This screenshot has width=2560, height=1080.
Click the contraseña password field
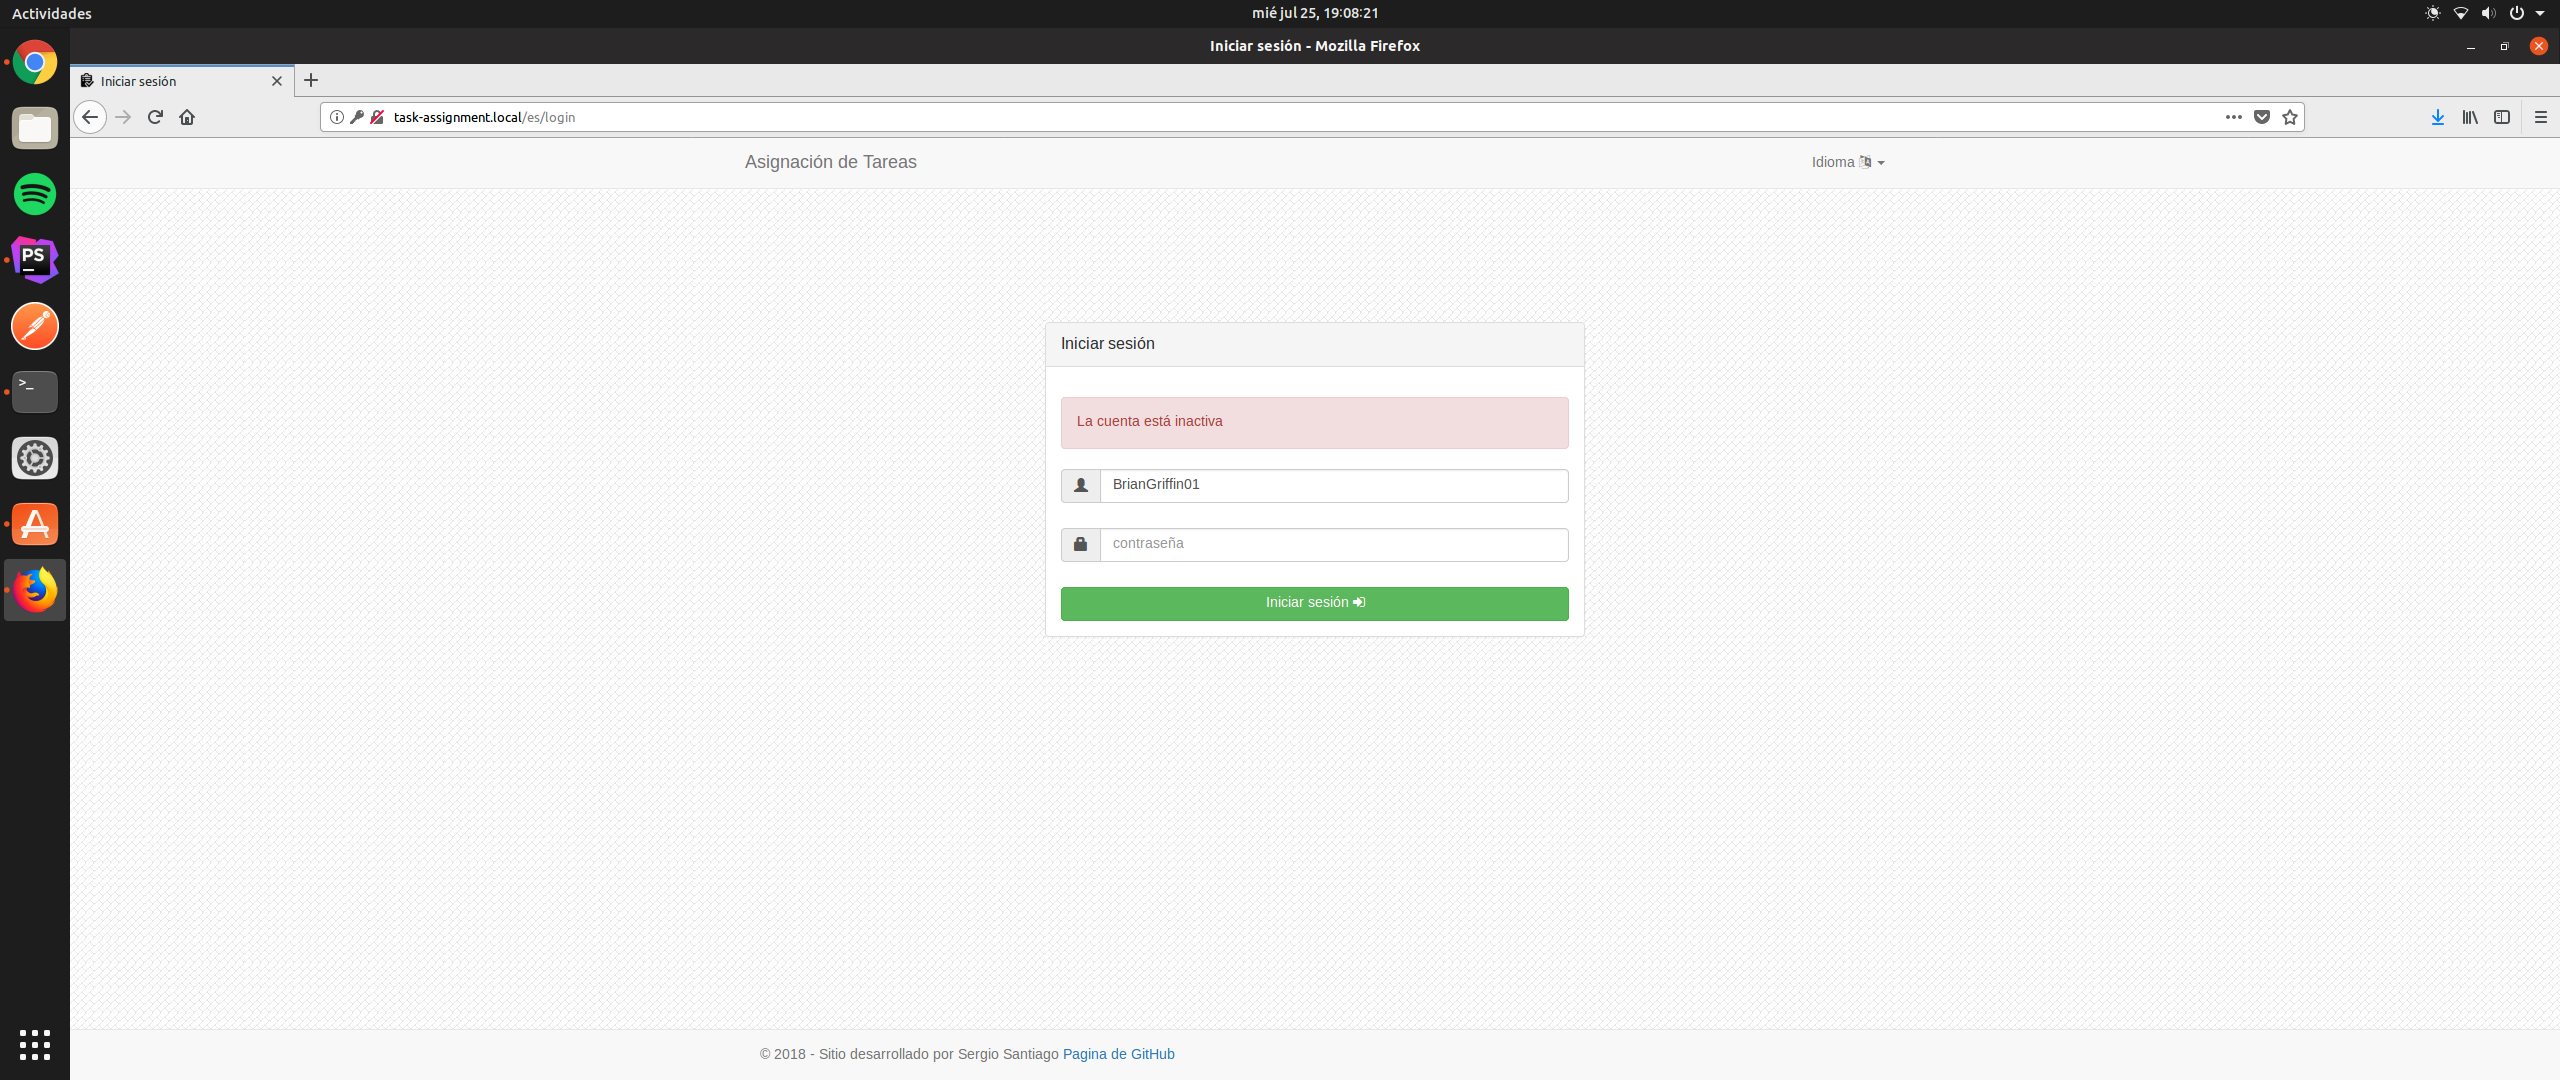[1333, 544]
